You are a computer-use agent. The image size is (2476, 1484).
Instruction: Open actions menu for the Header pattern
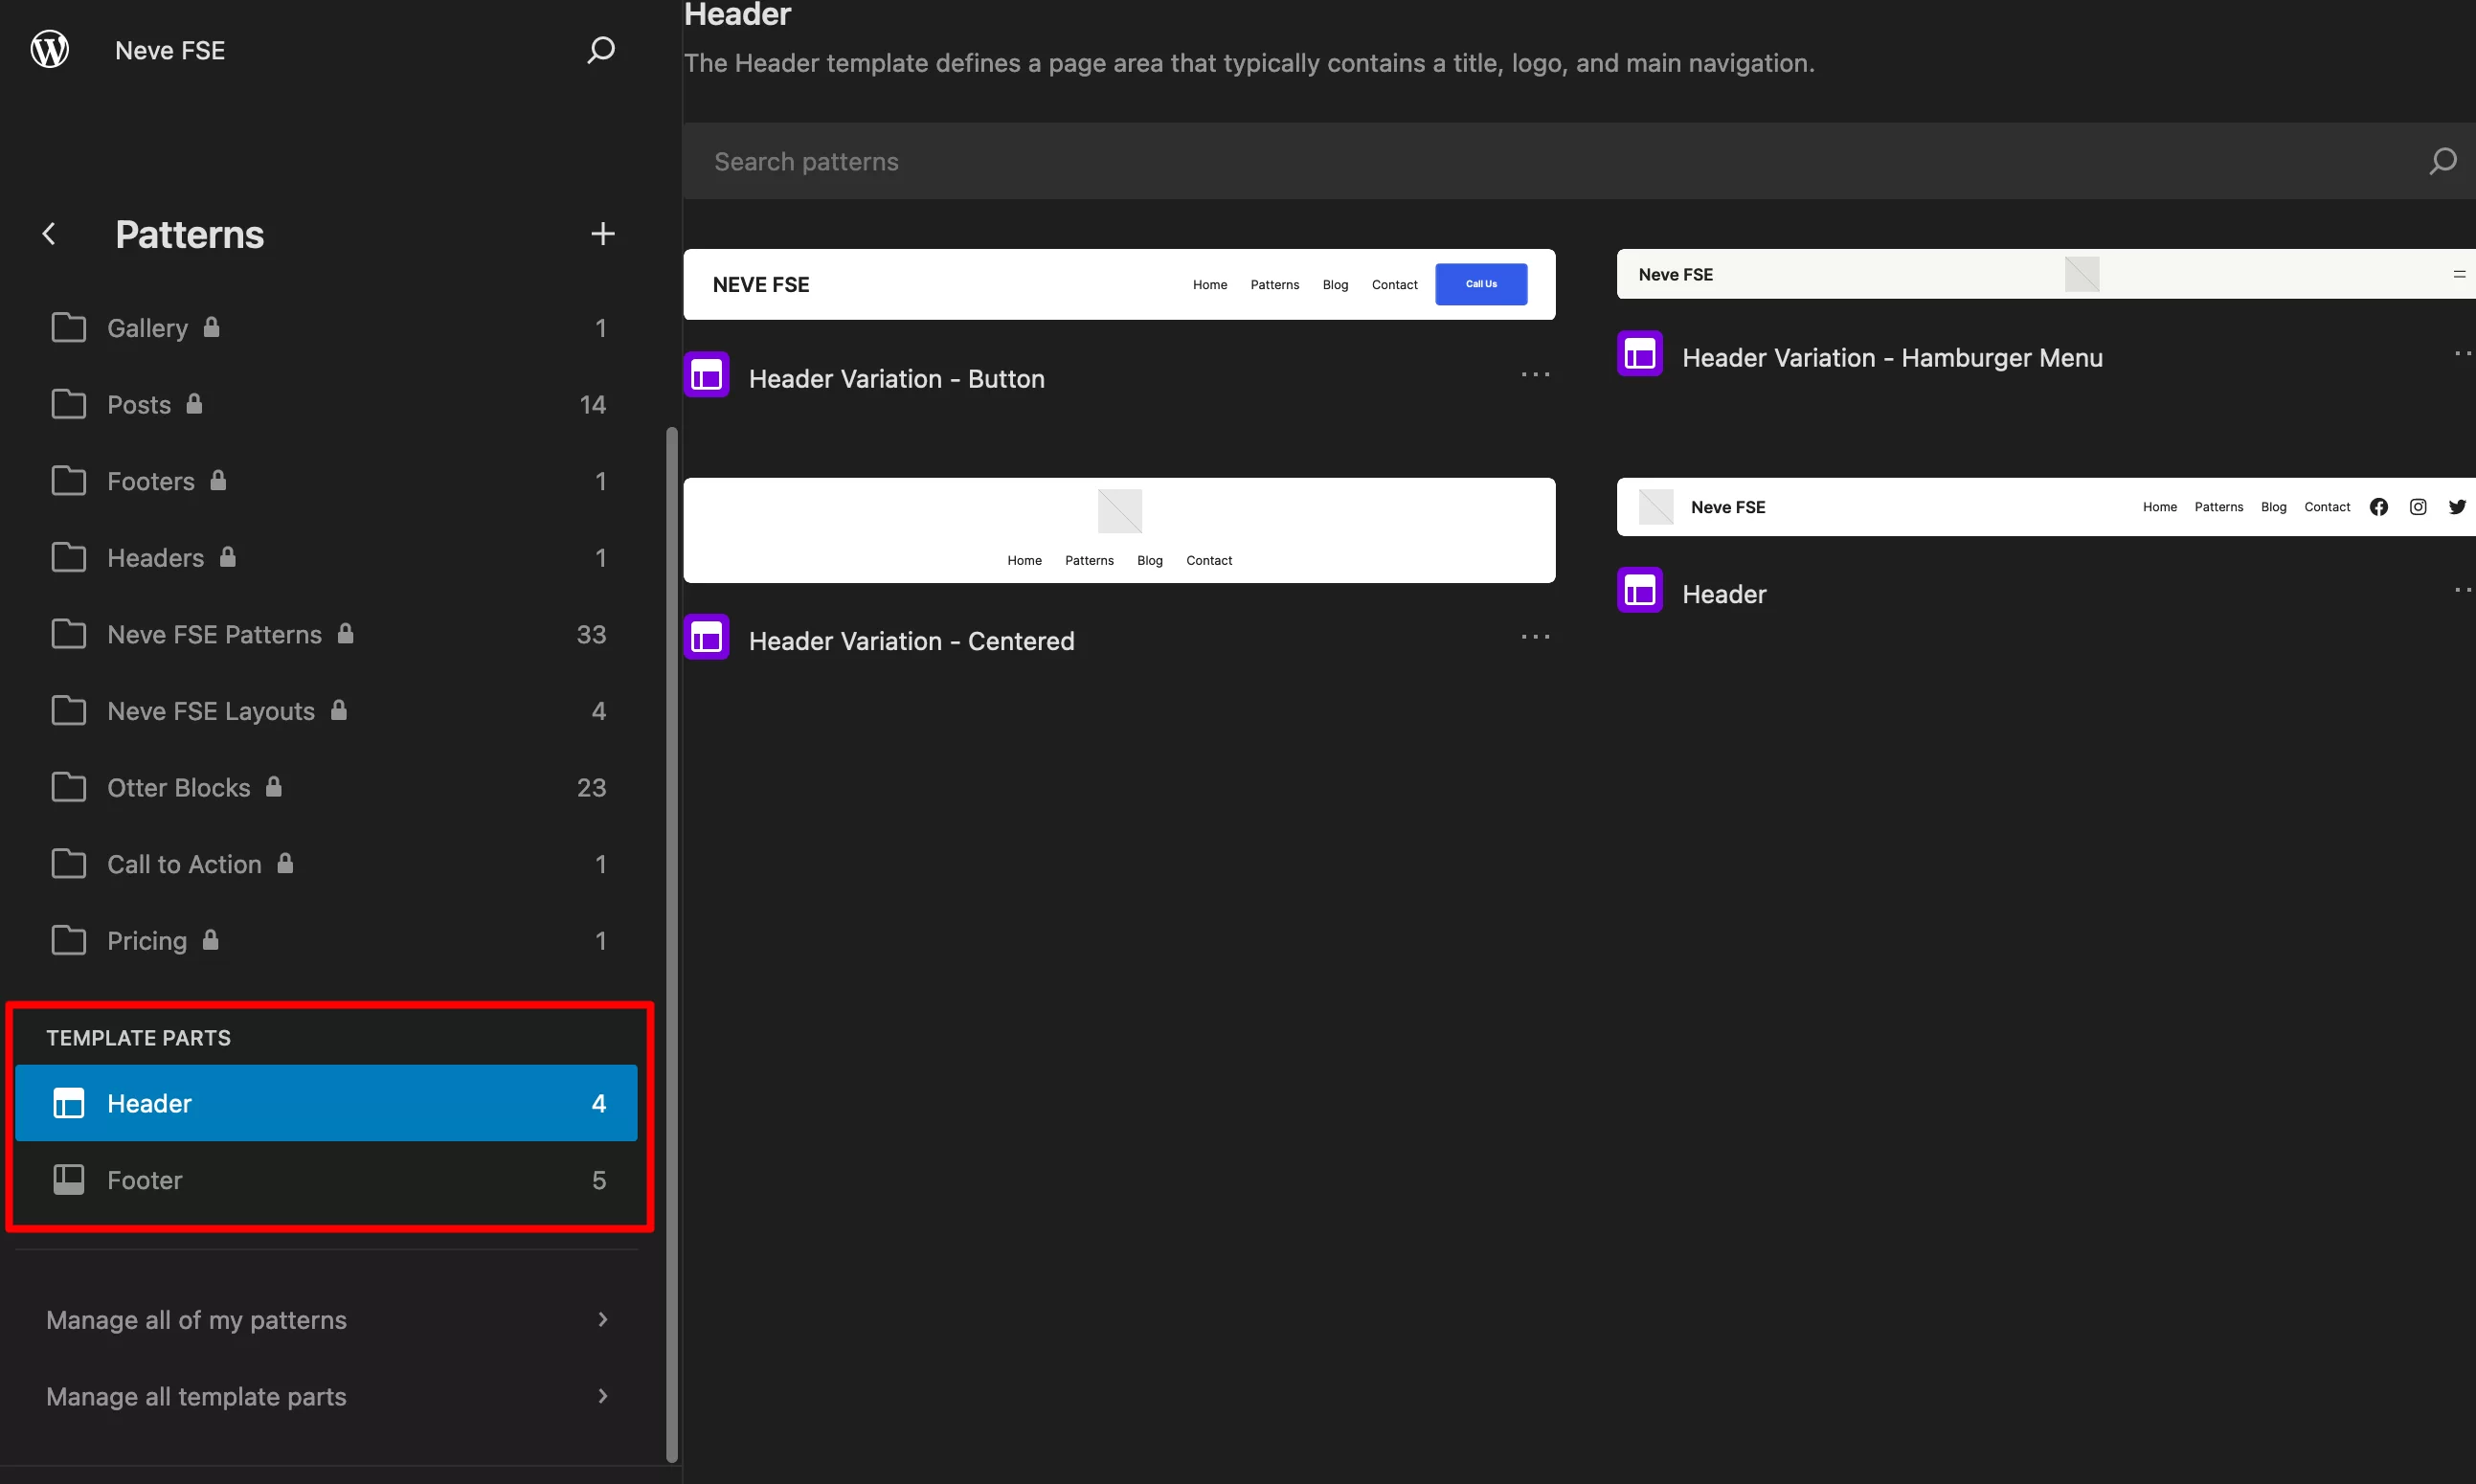2464,591
